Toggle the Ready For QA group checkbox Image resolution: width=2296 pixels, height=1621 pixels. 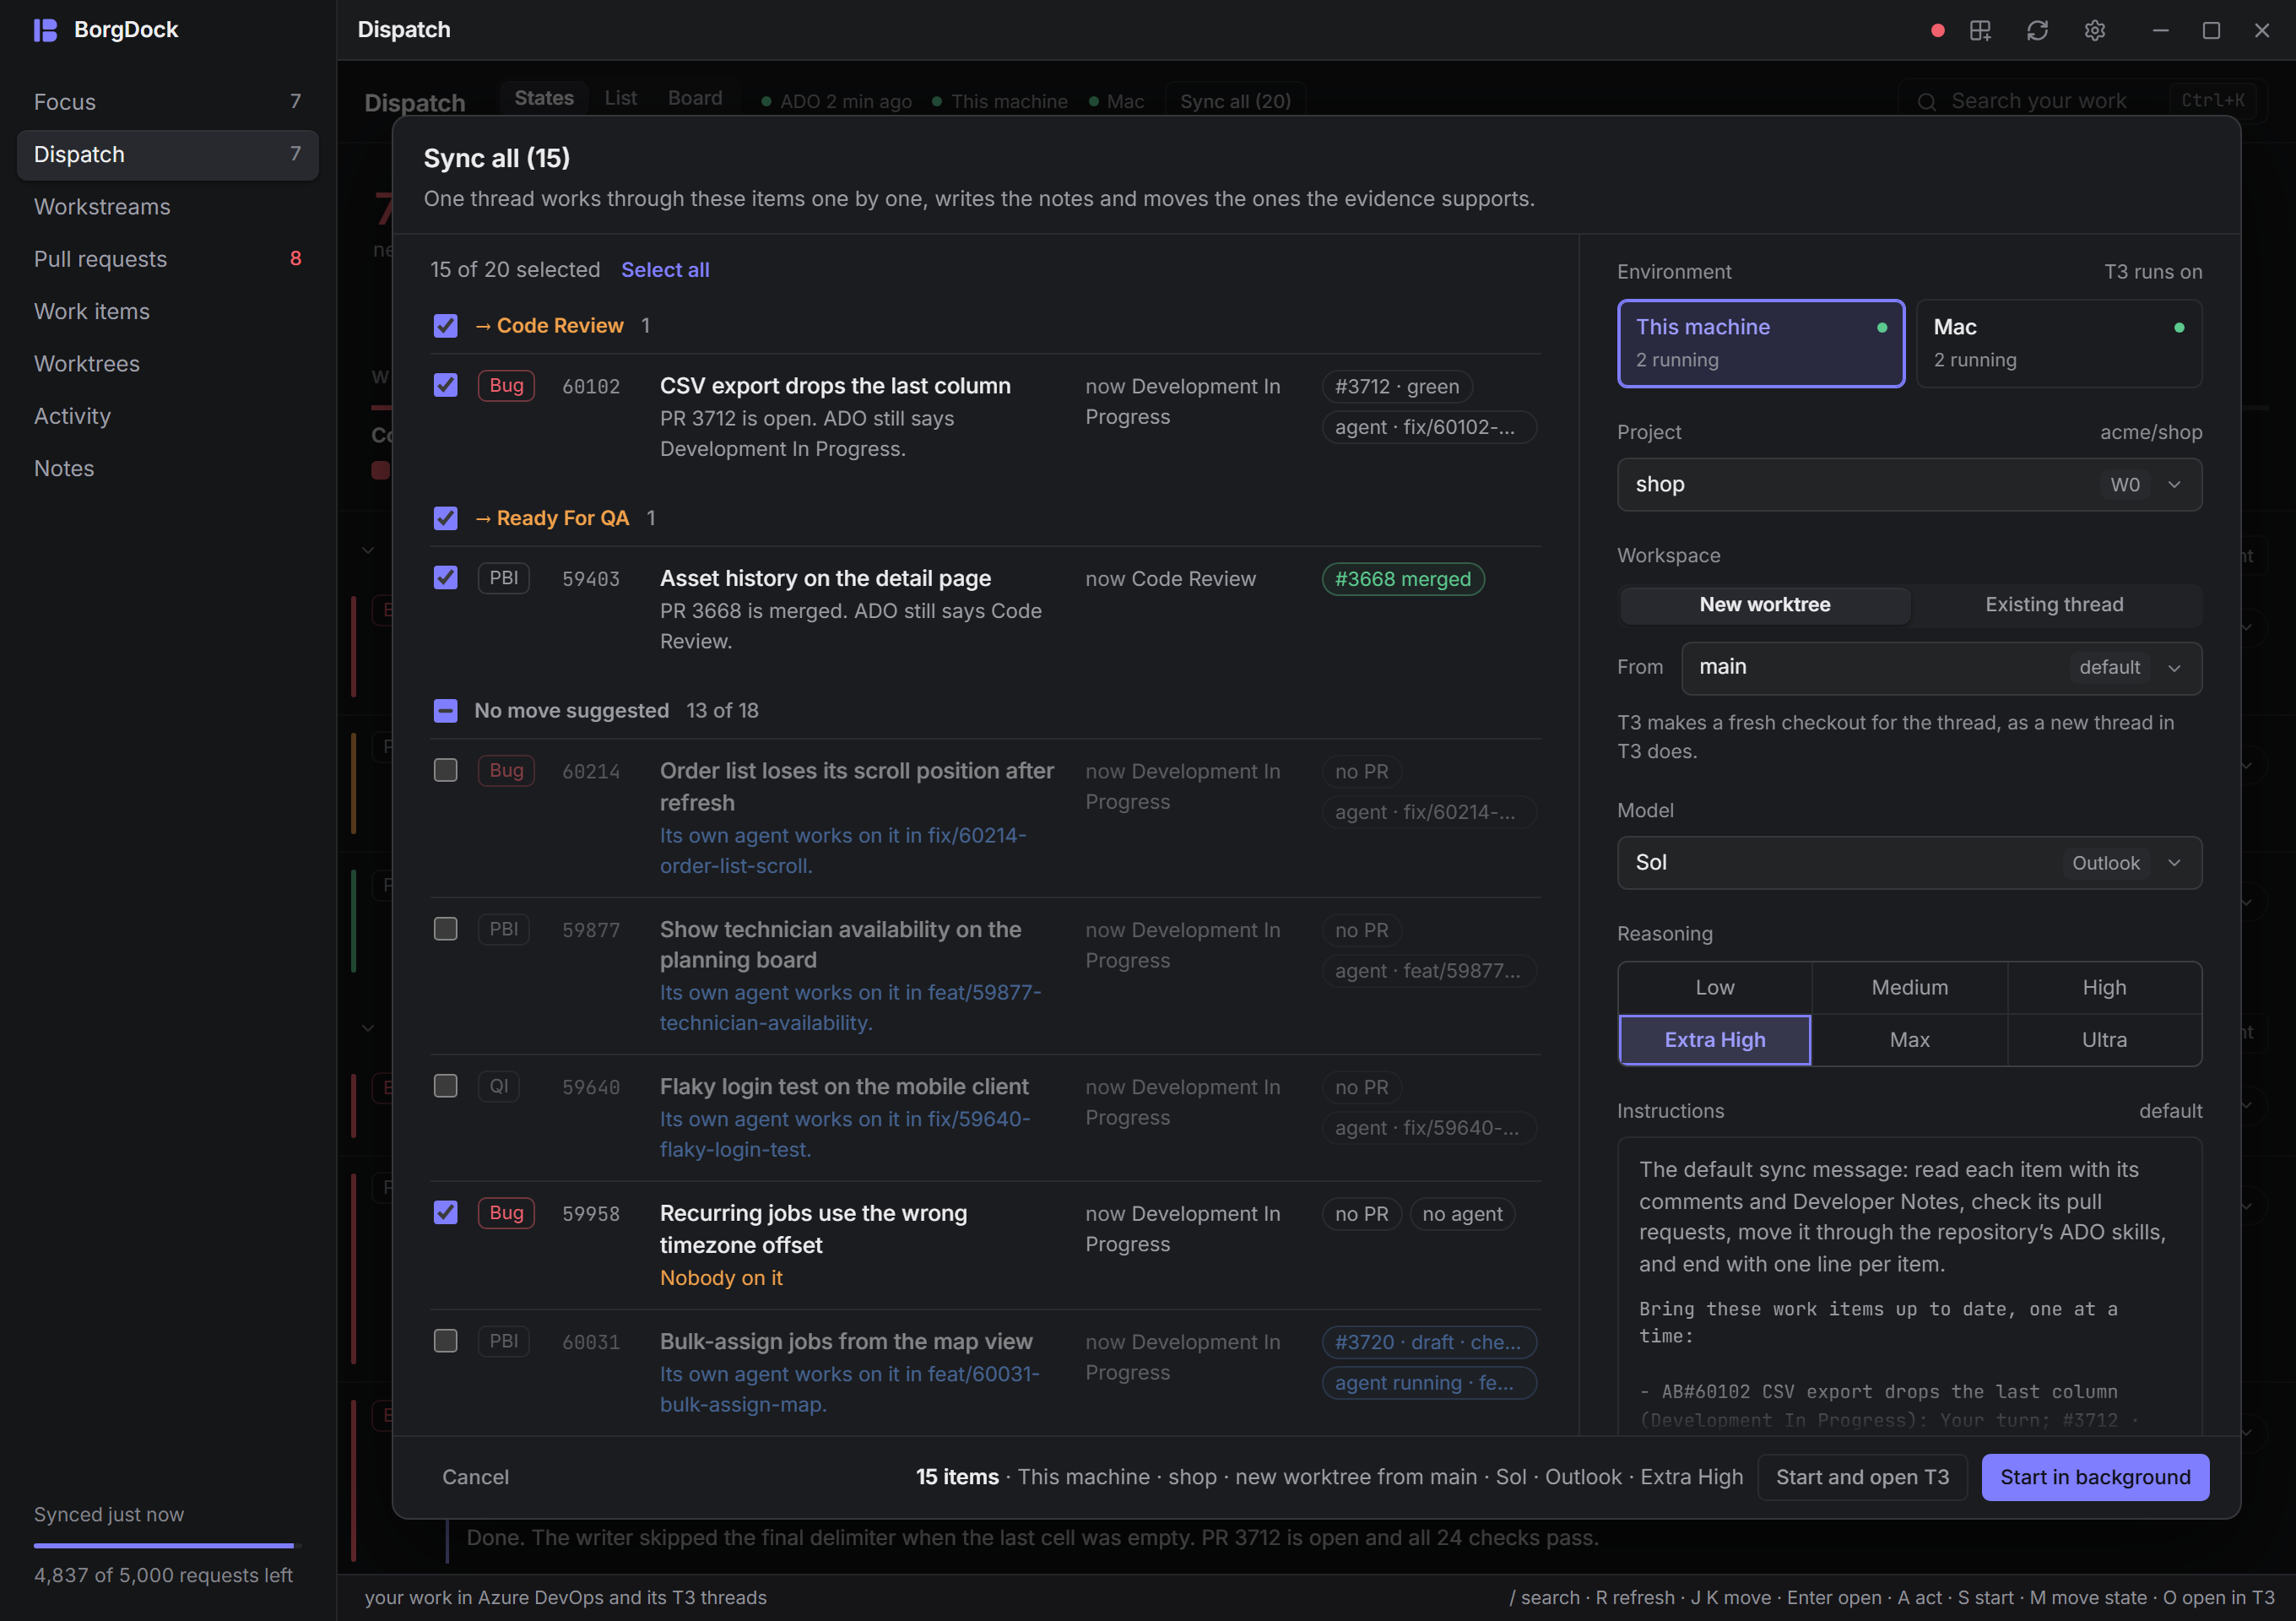445,518
